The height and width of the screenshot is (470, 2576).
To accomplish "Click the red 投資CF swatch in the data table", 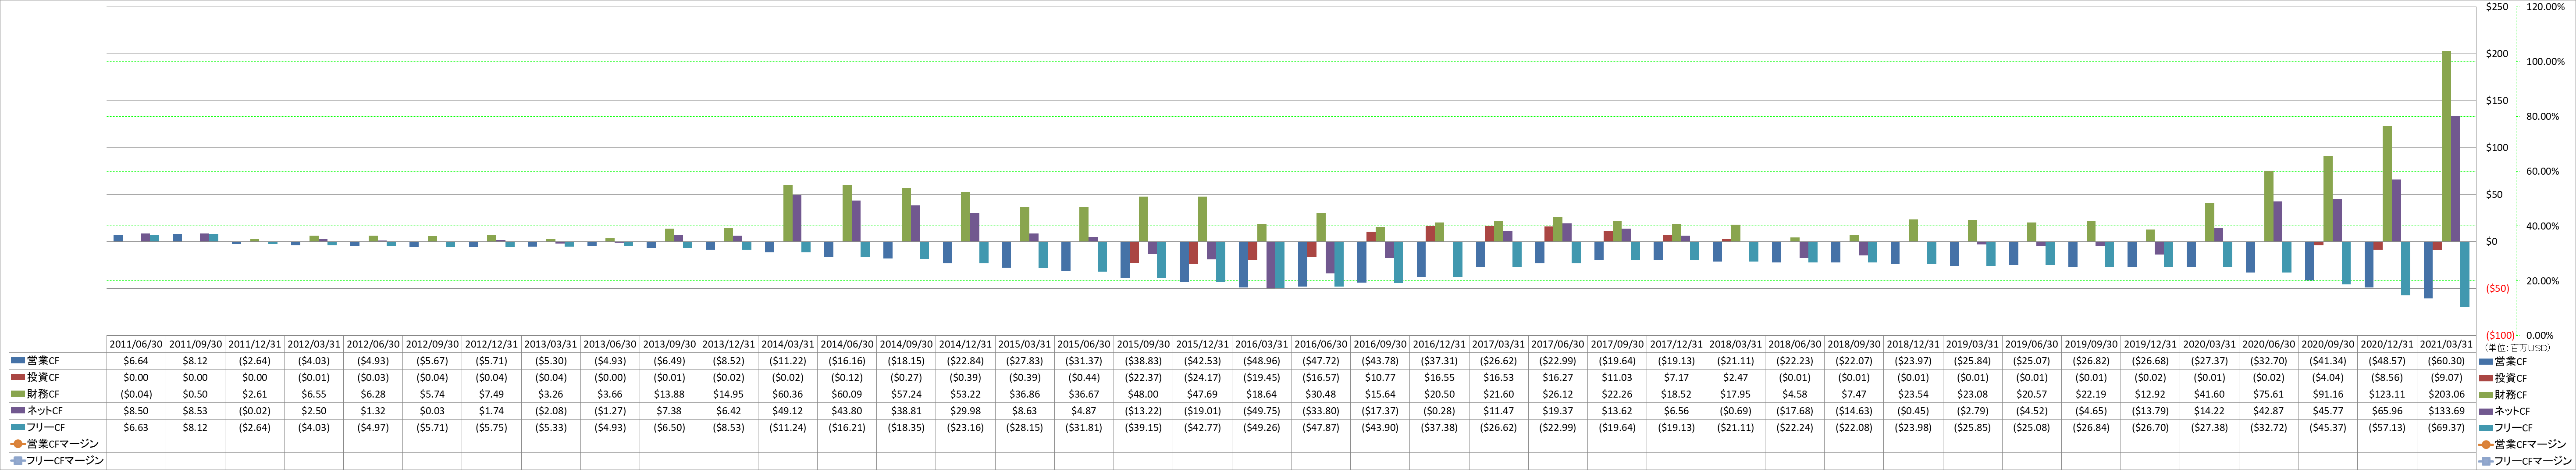I will [18, 378].
